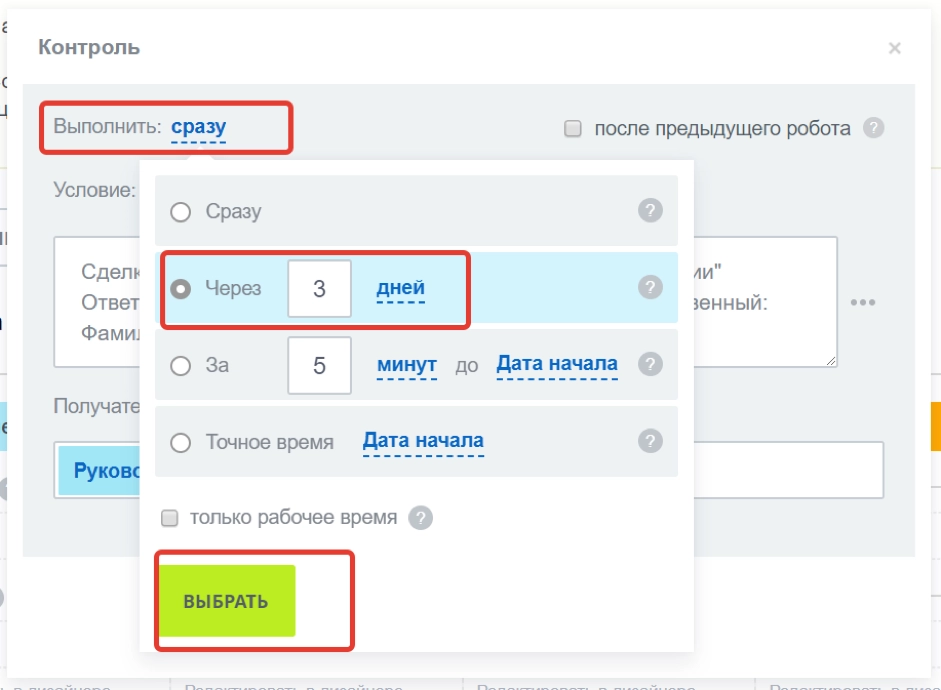
Task: Open help beside the "За ... минут" row
Action: pyautogui.click(x=650, y=365)
